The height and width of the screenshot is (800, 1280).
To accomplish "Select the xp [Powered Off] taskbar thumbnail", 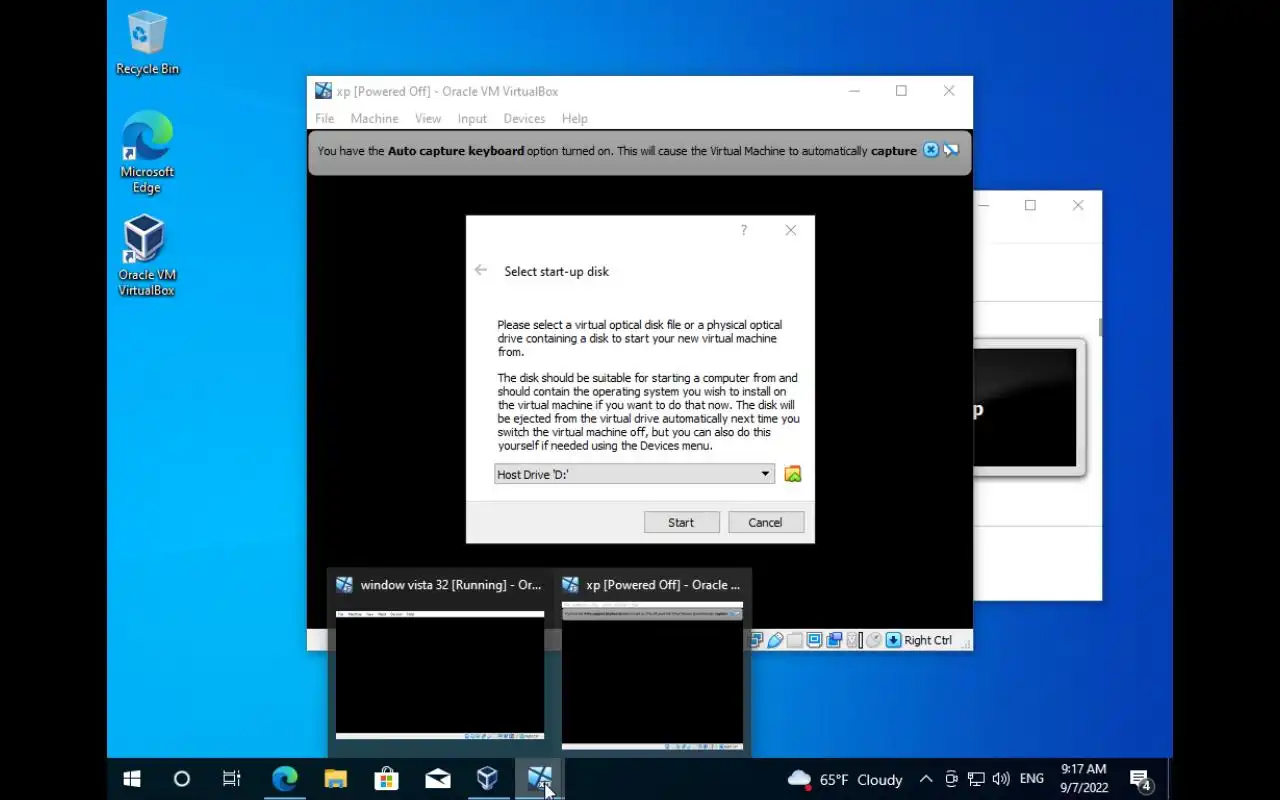I will click(x=652, y=662).
